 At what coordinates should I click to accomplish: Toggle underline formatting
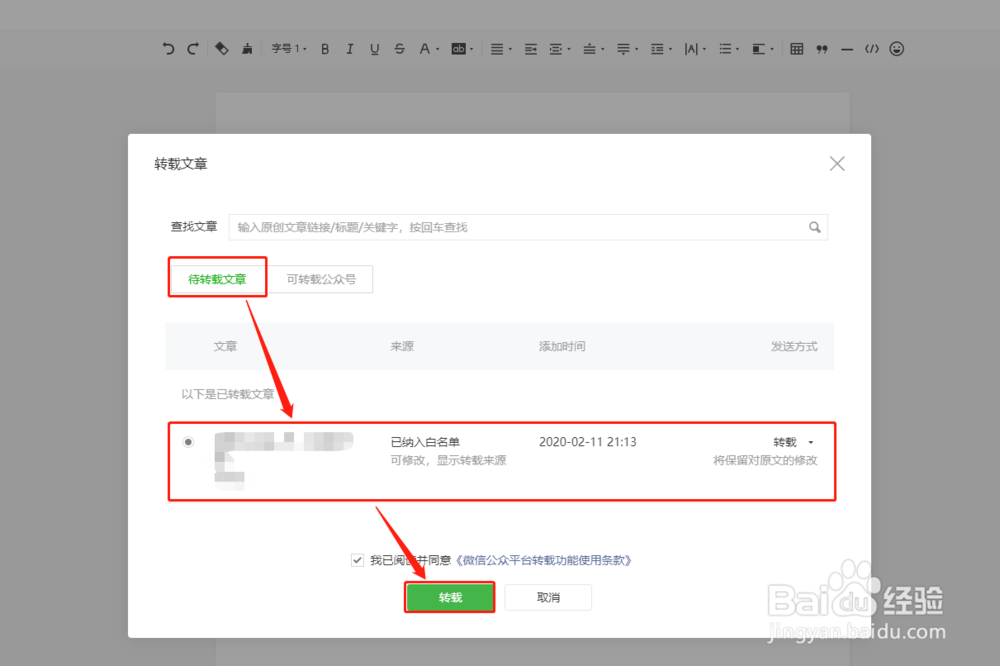coord(374,49)
